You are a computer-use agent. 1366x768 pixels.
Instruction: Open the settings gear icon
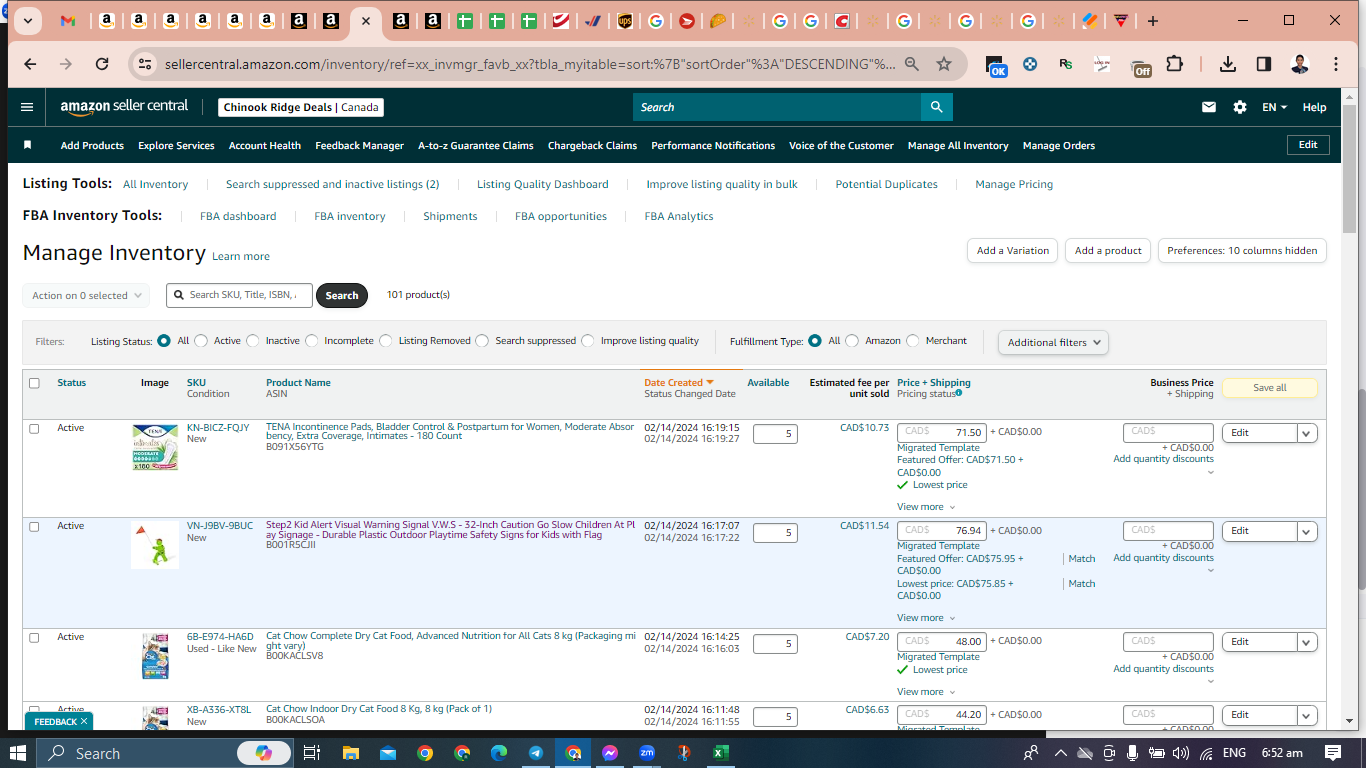[x=1240, y=107]
